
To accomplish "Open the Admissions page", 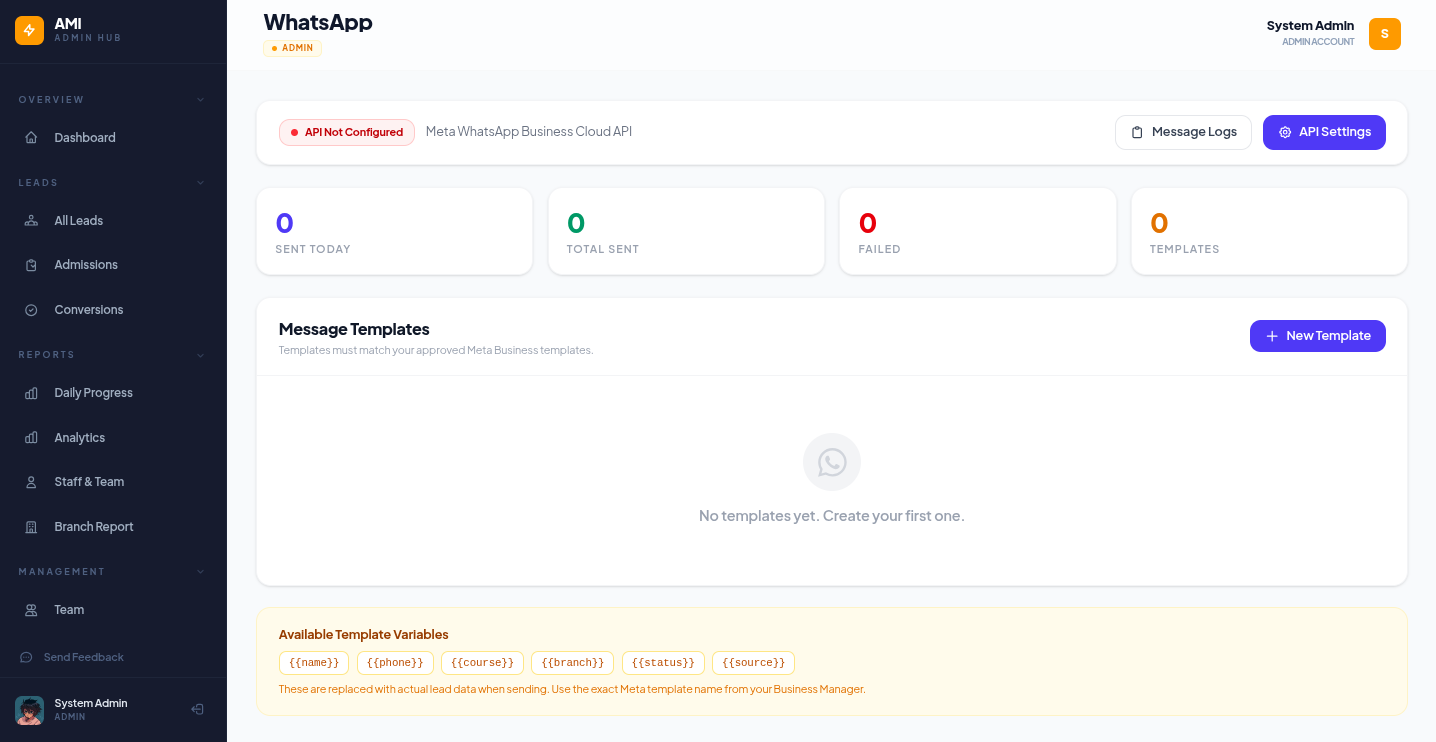I will click(x=113, y=265).
